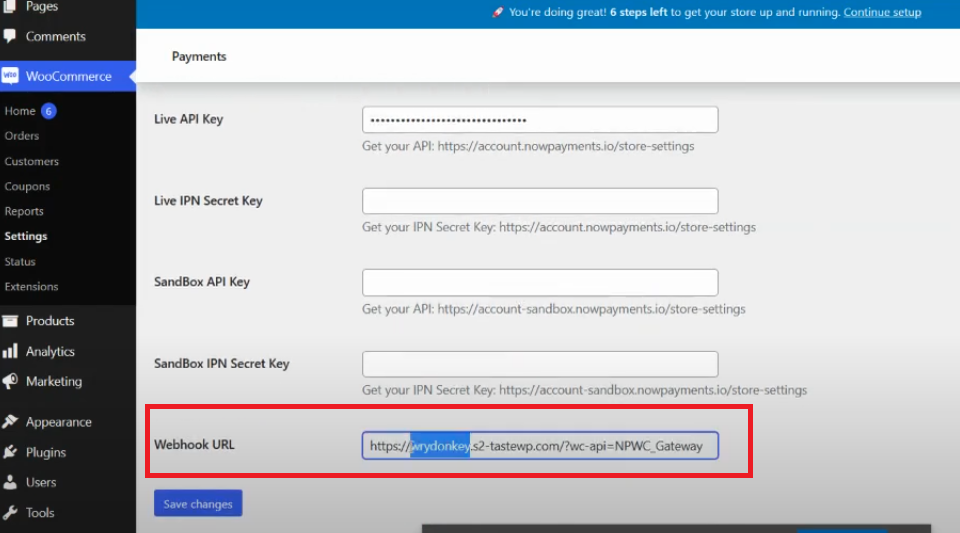Follow the Continue setup link

(882, 13)
